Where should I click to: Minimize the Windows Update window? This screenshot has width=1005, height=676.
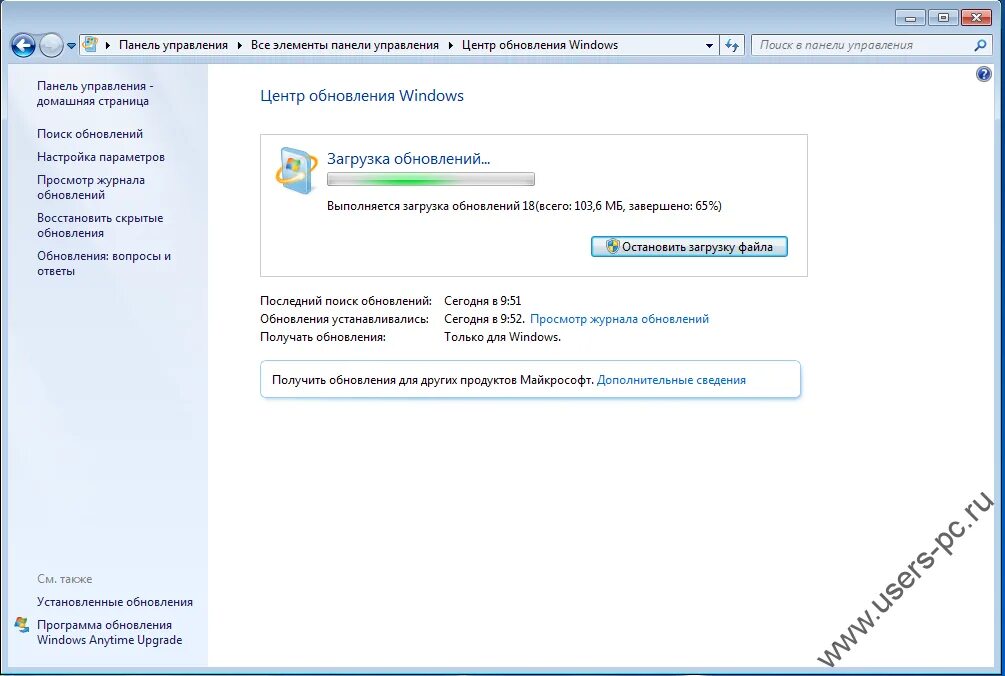pos(910,18)
